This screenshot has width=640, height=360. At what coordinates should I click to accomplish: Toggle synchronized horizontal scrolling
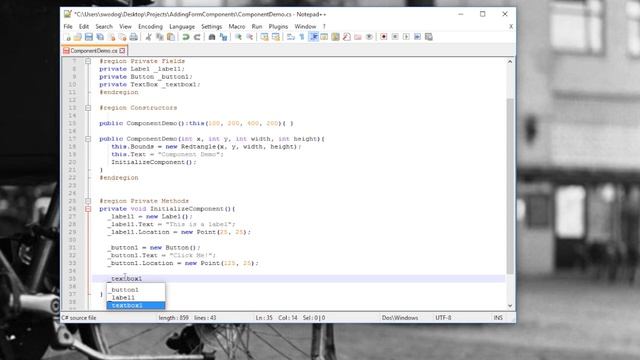tap(276, 37)
